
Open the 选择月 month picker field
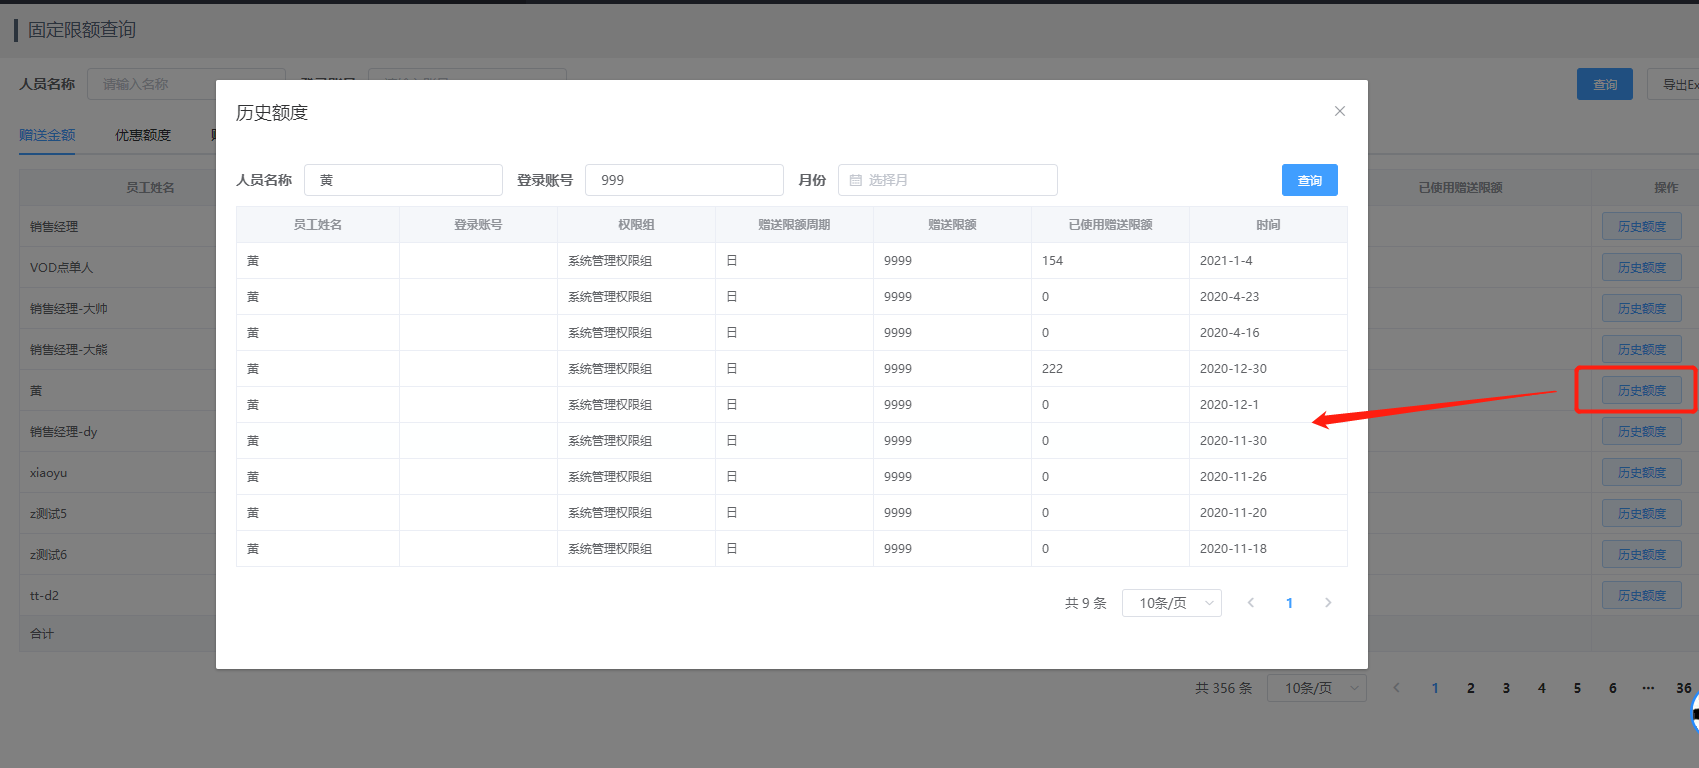[x=948, y=180]
